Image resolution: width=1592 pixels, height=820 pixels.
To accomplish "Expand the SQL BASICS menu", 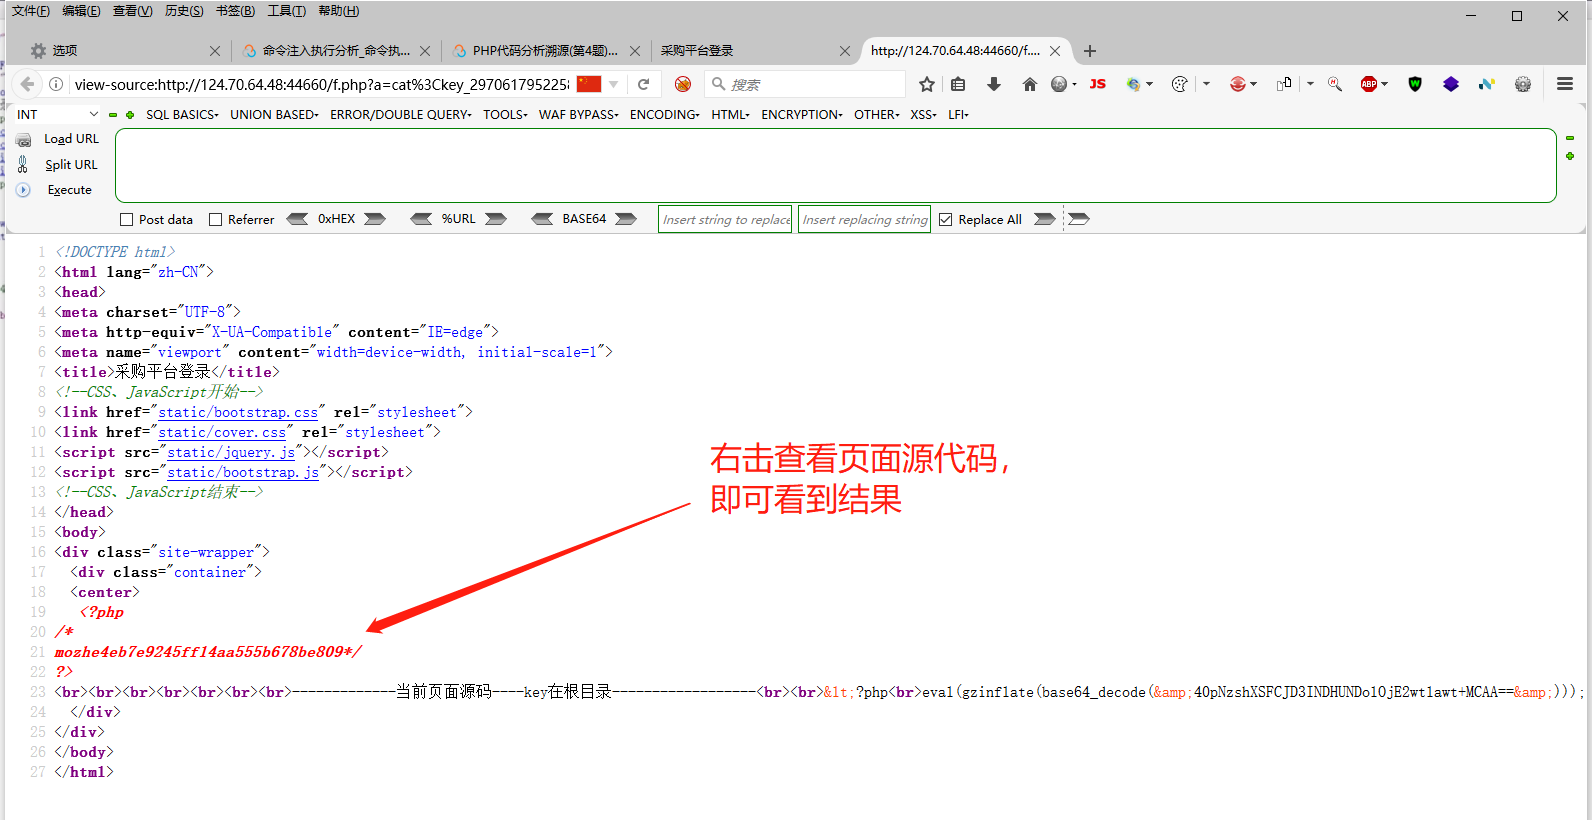I will point(182,115).
